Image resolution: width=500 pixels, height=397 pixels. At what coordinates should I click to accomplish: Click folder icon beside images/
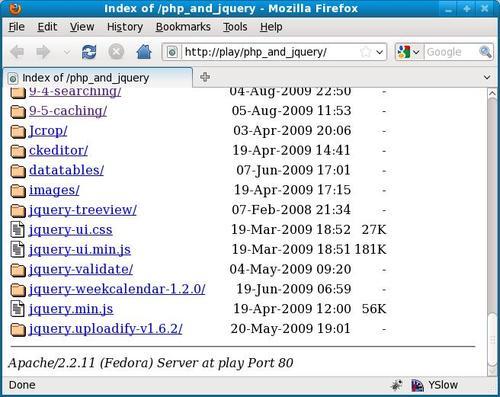tap(18, 191)
